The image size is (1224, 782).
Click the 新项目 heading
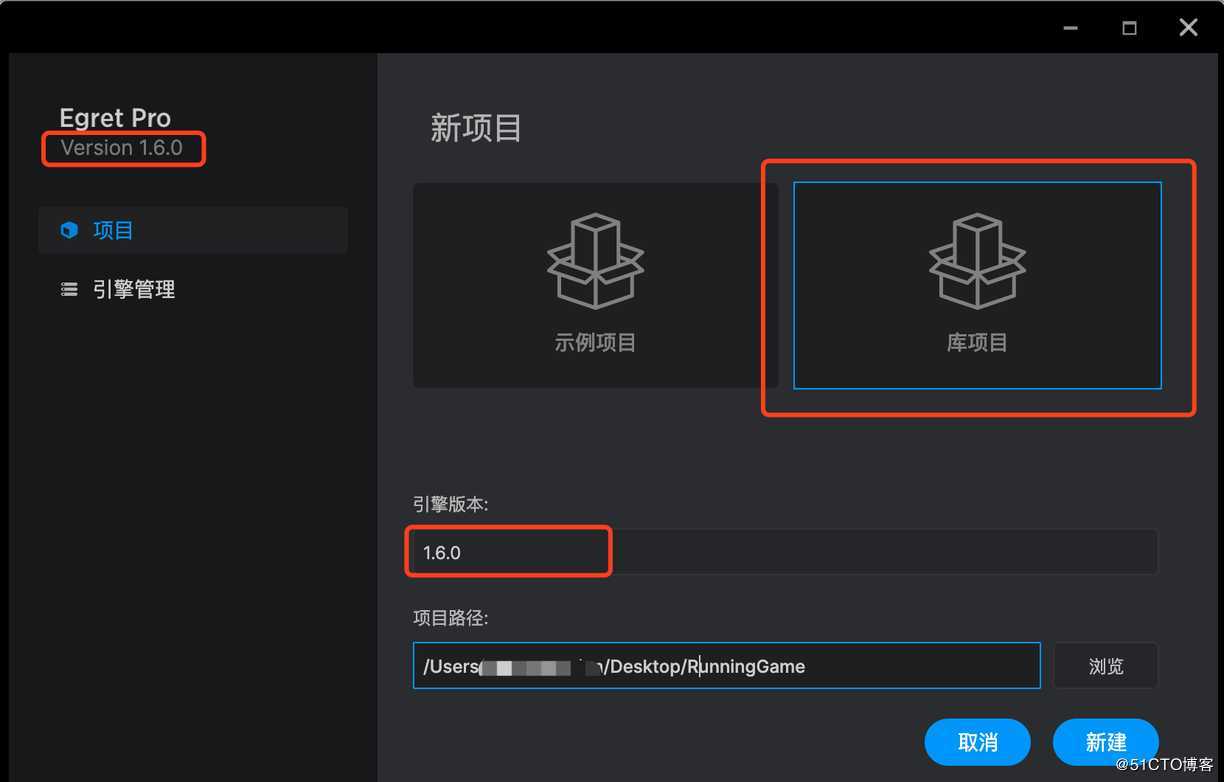pyautogui.click(x=476, y=128)
